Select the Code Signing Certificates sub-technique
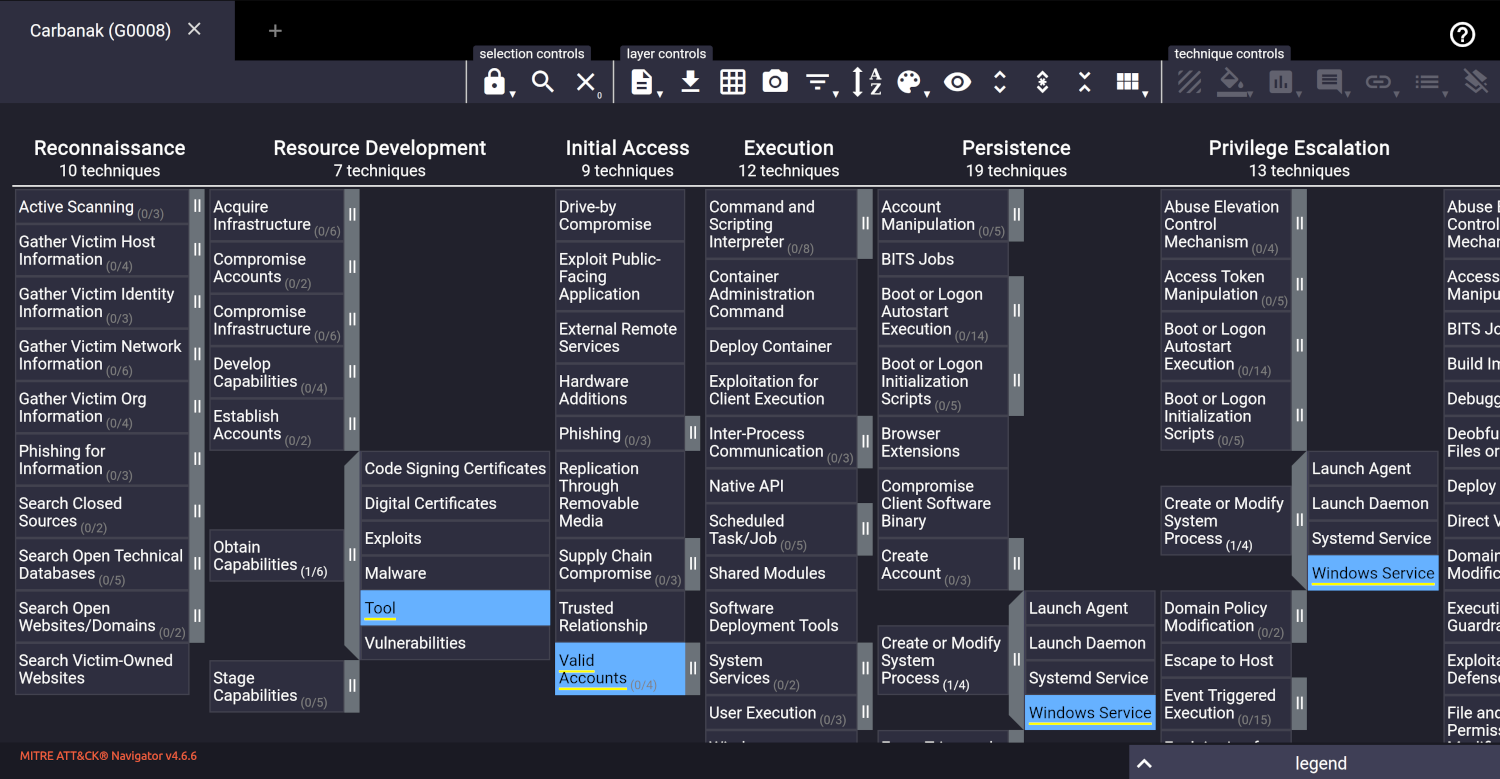This screenshot has height=779, width=1500. [x=455, y=469]
